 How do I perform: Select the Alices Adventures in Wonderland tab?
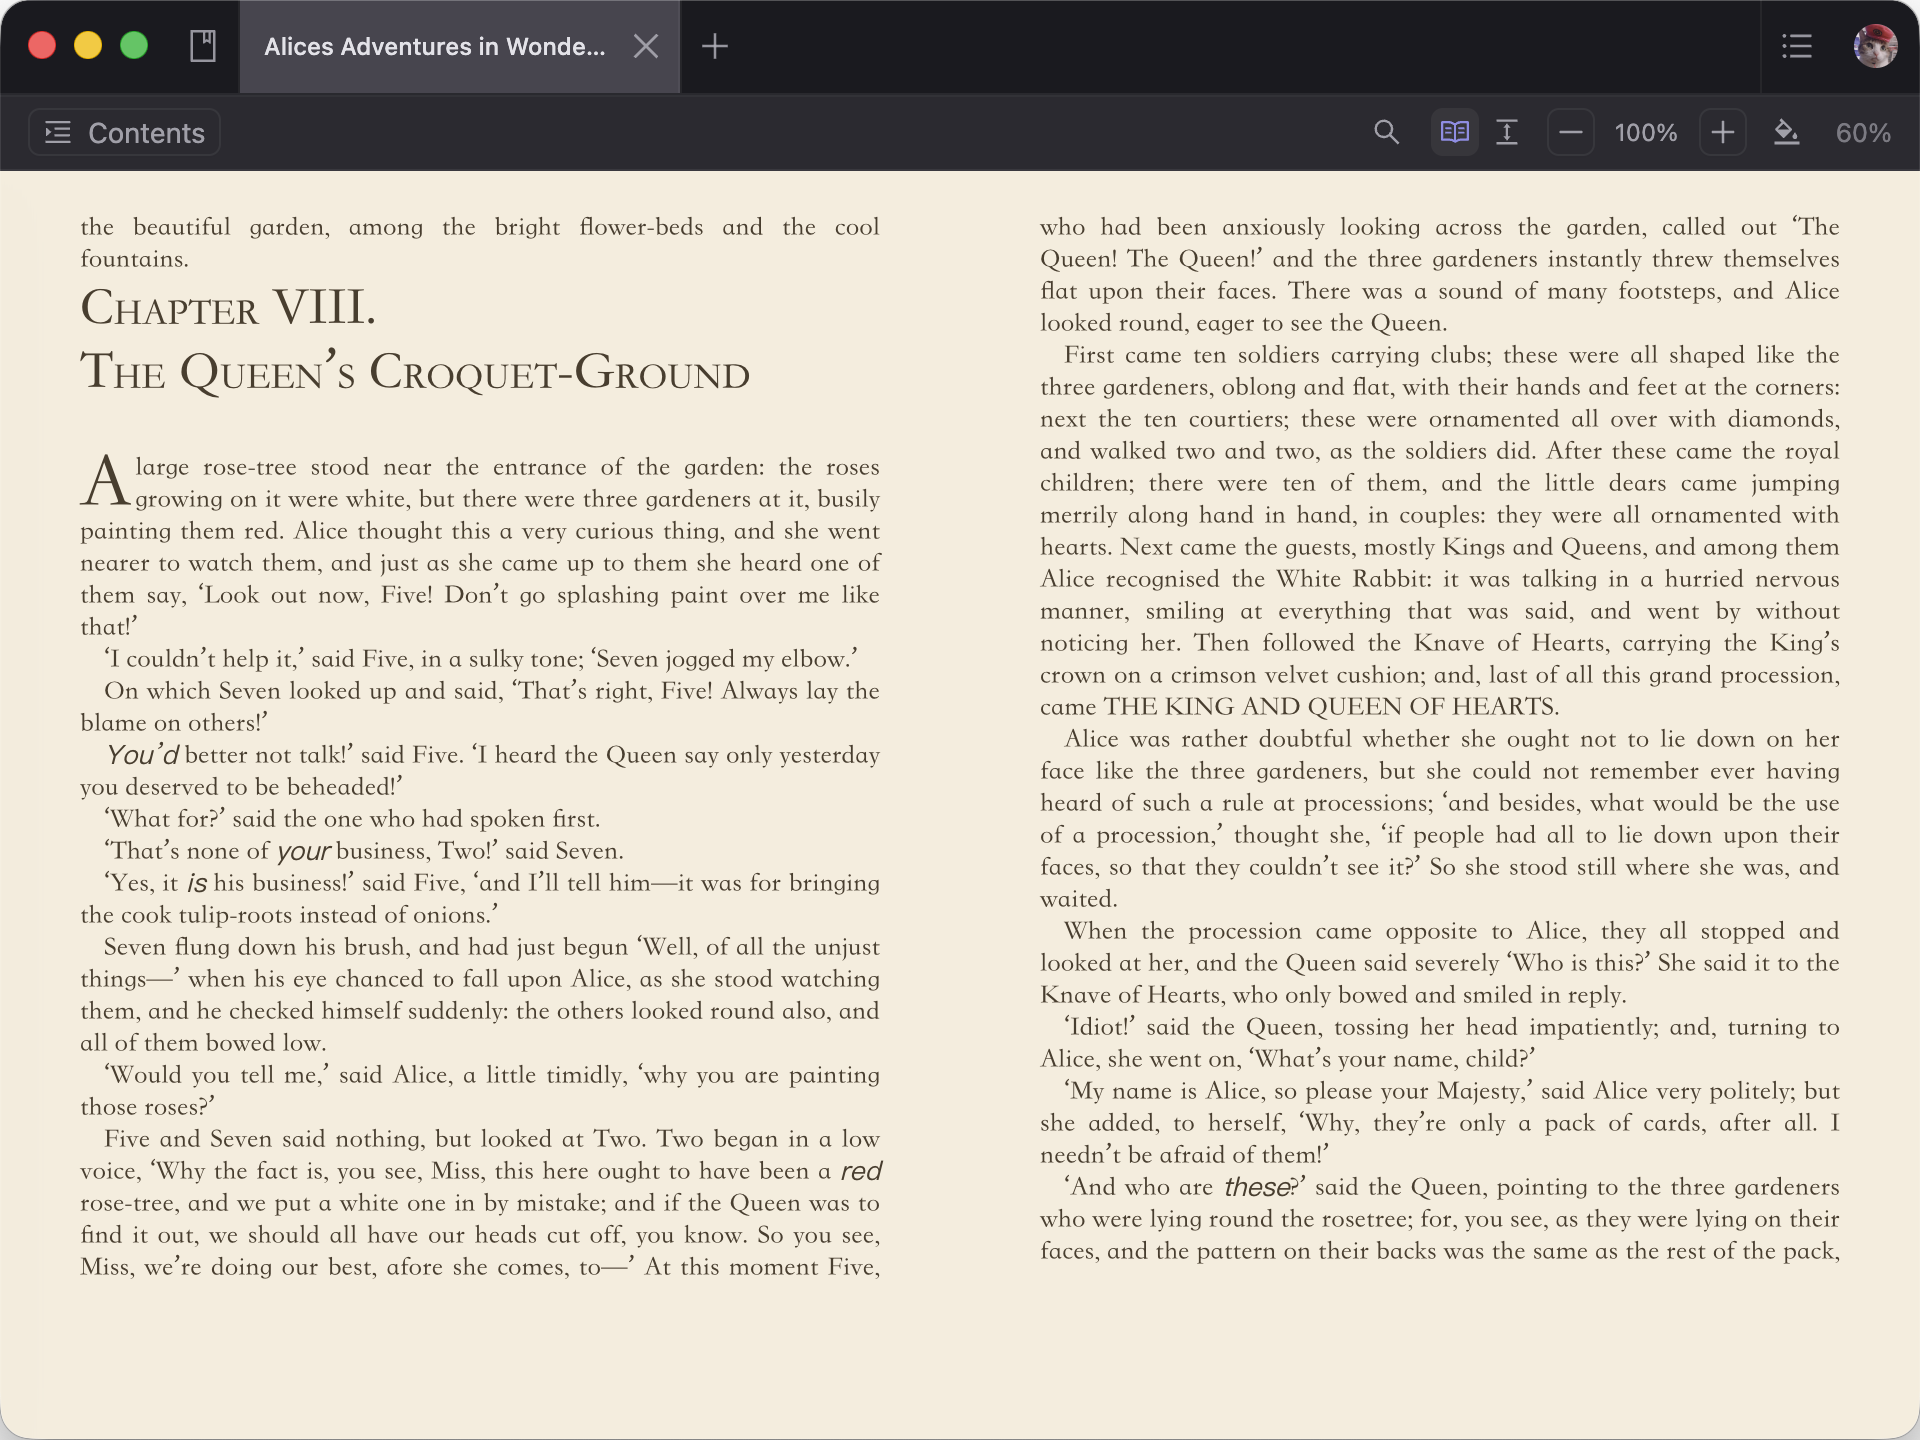coord(435,46)
